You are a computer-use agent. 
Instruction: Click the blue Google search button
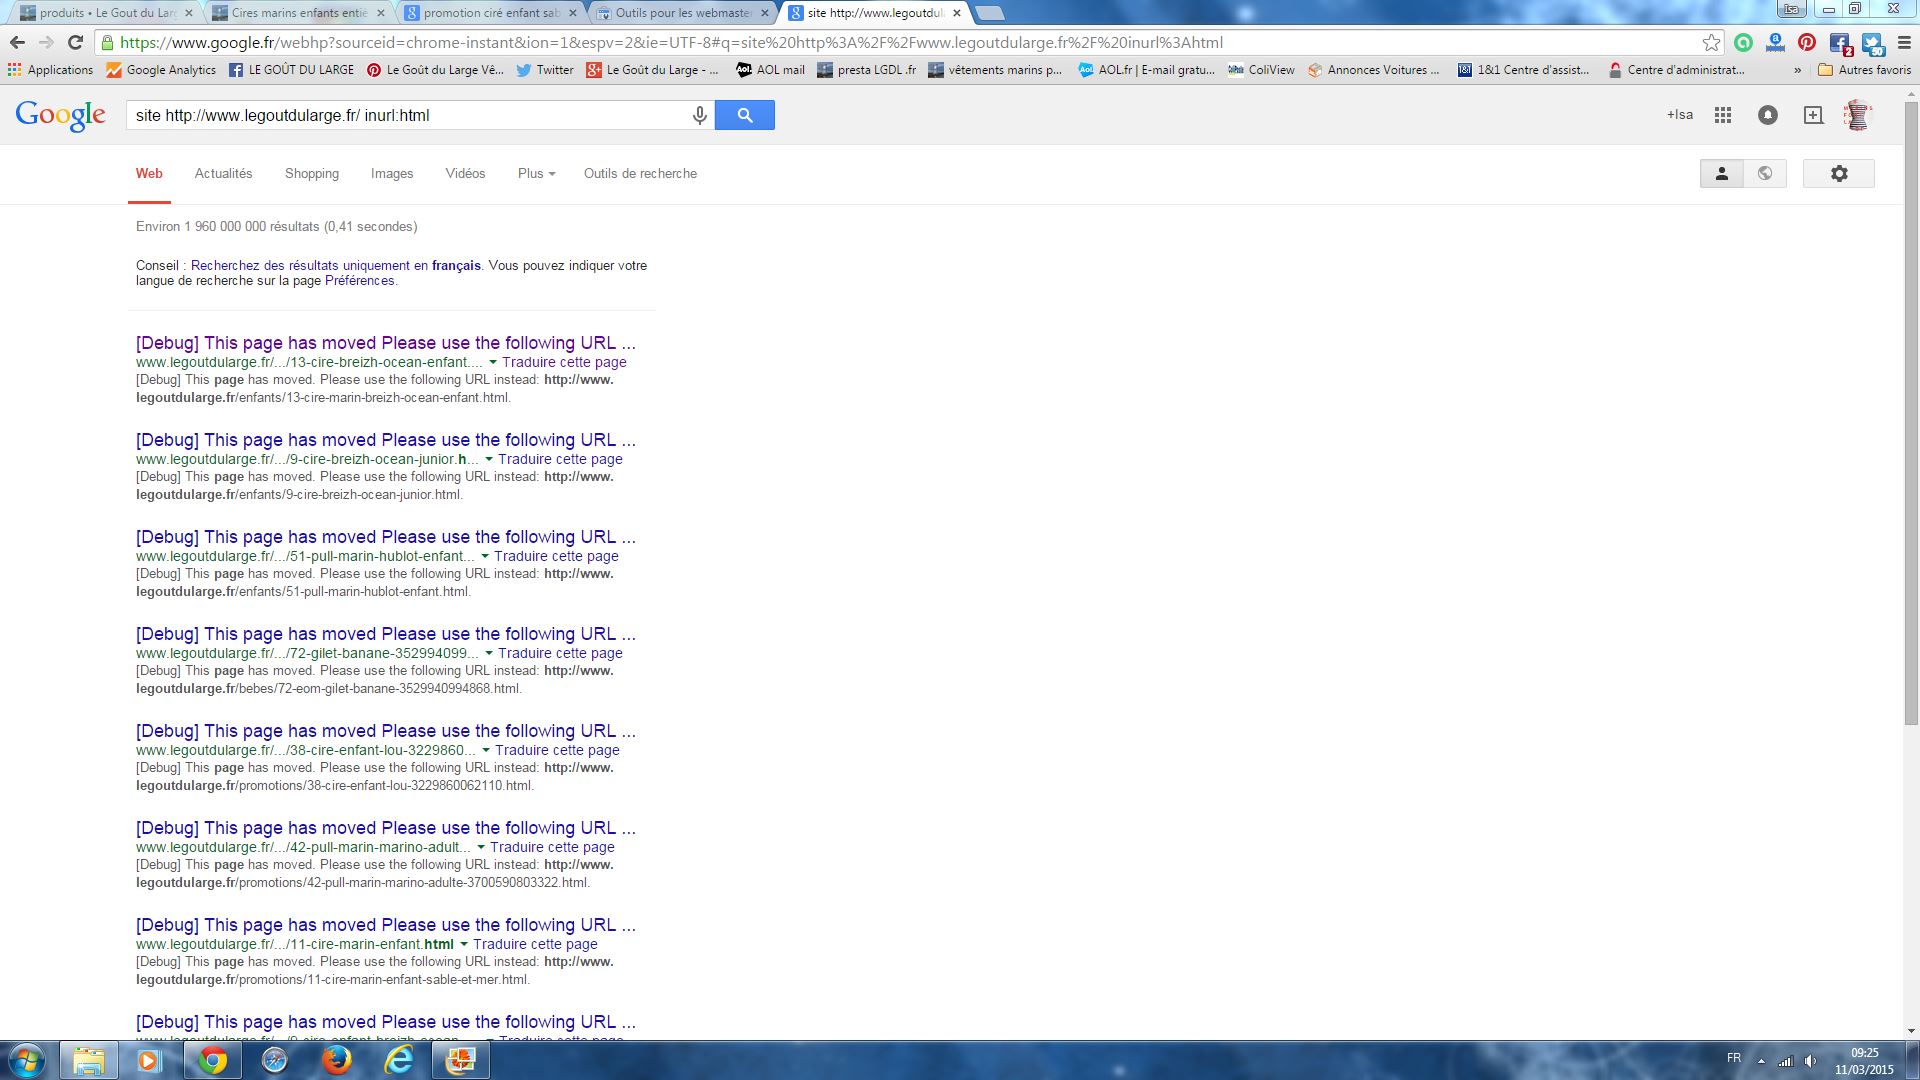(745, 115)
